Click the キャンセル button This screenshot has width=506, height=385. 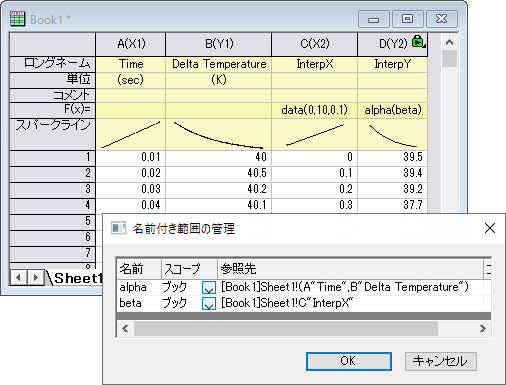pyautogui.click(x=441, y=361)
